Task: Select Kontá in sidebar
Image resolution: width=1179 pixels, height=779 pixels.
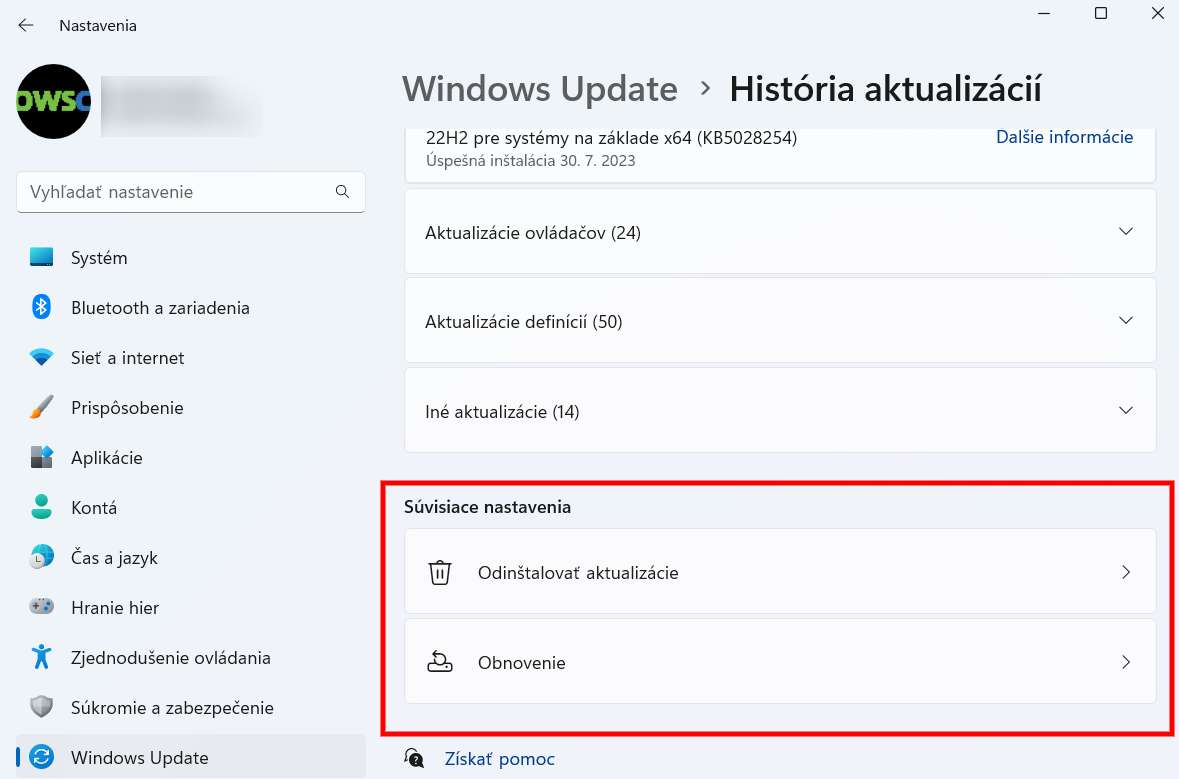Action: (x=191, y=508)
